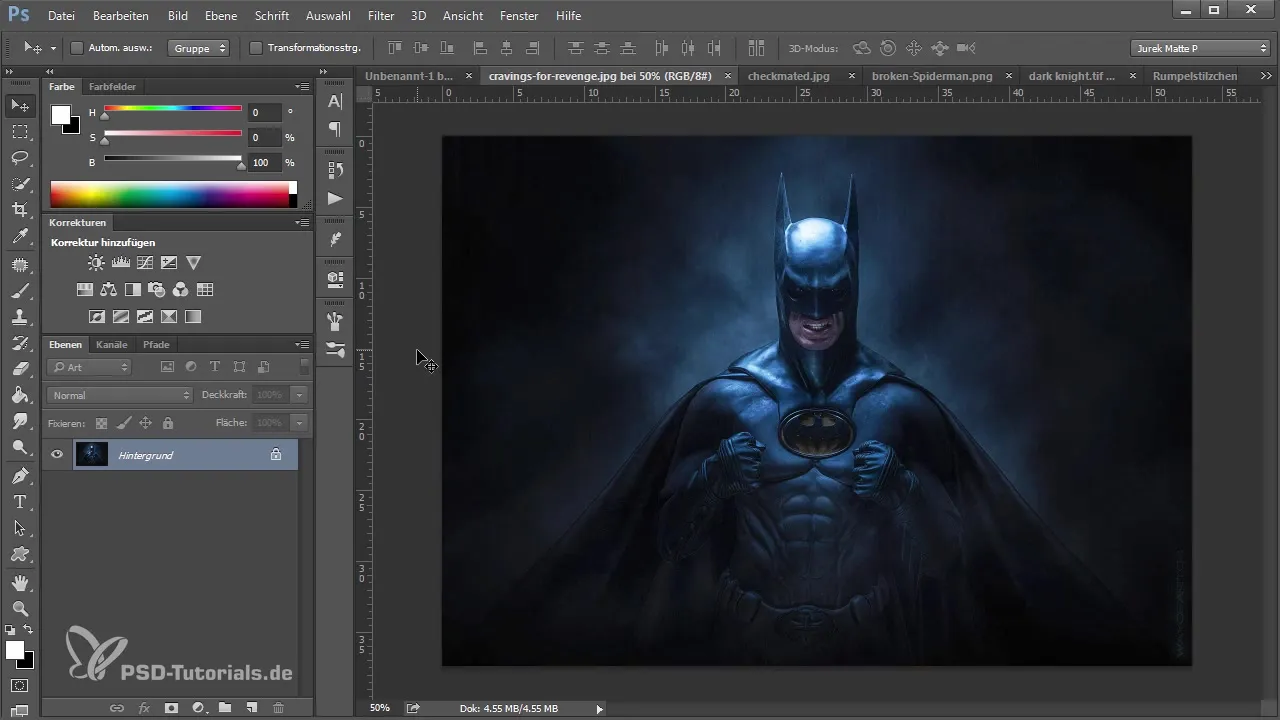Select the Quick Selection tool
1280x720 pixels.
coord(20,184)
